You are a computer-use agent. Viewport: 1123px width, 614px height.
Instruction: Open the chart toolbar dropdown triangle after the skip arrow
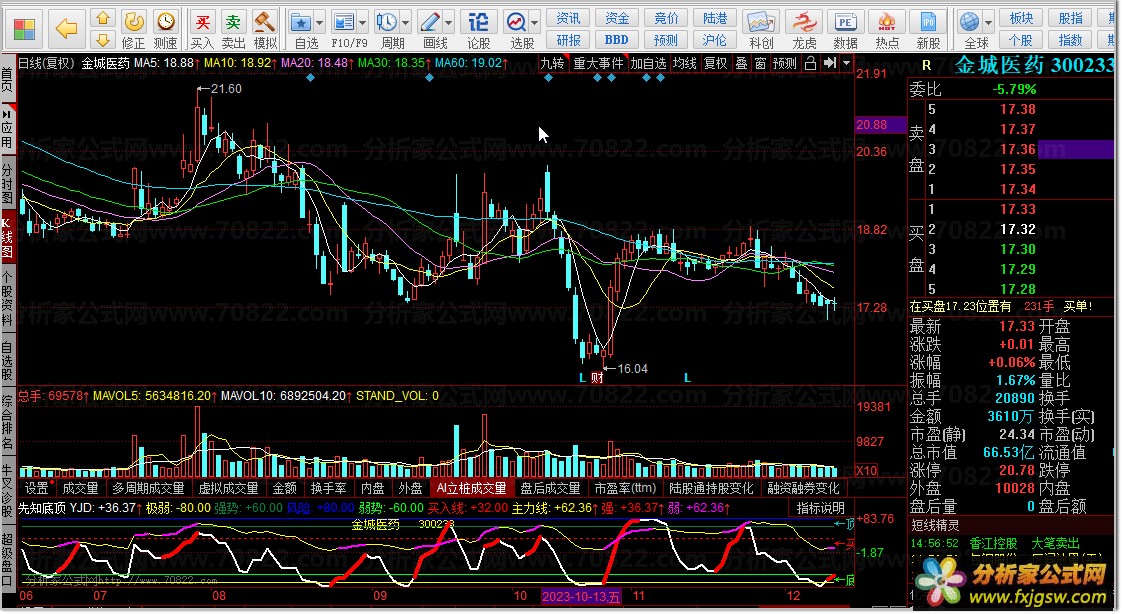tap(847, 64)
